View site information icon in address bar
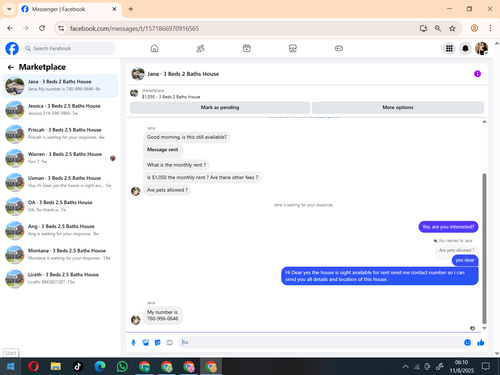This screenshot has height=375, width=500. (61, 28)
